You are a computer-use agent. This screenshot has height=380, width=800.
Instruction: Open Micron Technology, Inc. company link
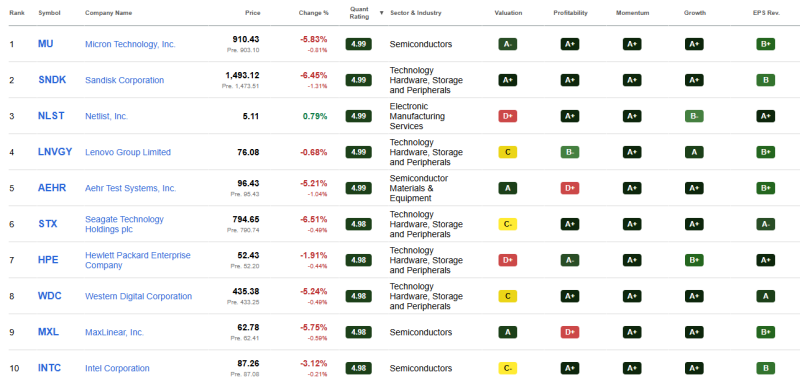[x=130, y=44]
